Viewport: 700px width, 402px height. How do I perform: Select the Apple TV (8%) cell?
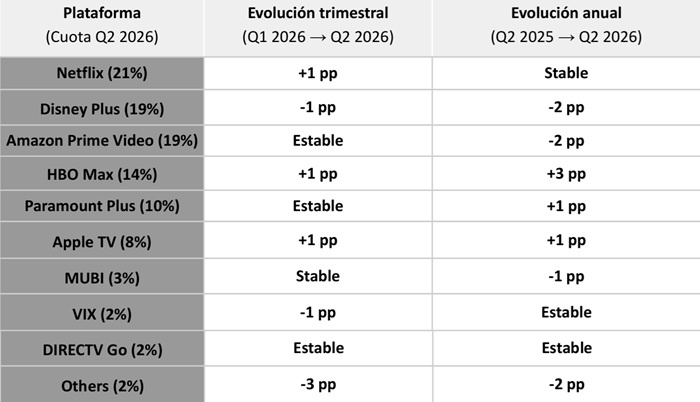click(102, 240)
